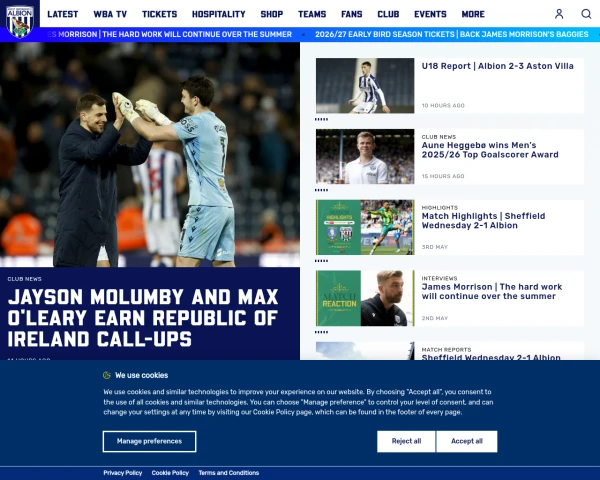The image size is (600, 480).
Task: Click Reject all cookies button
Action: pyautogui.click(x=406, y=441)
